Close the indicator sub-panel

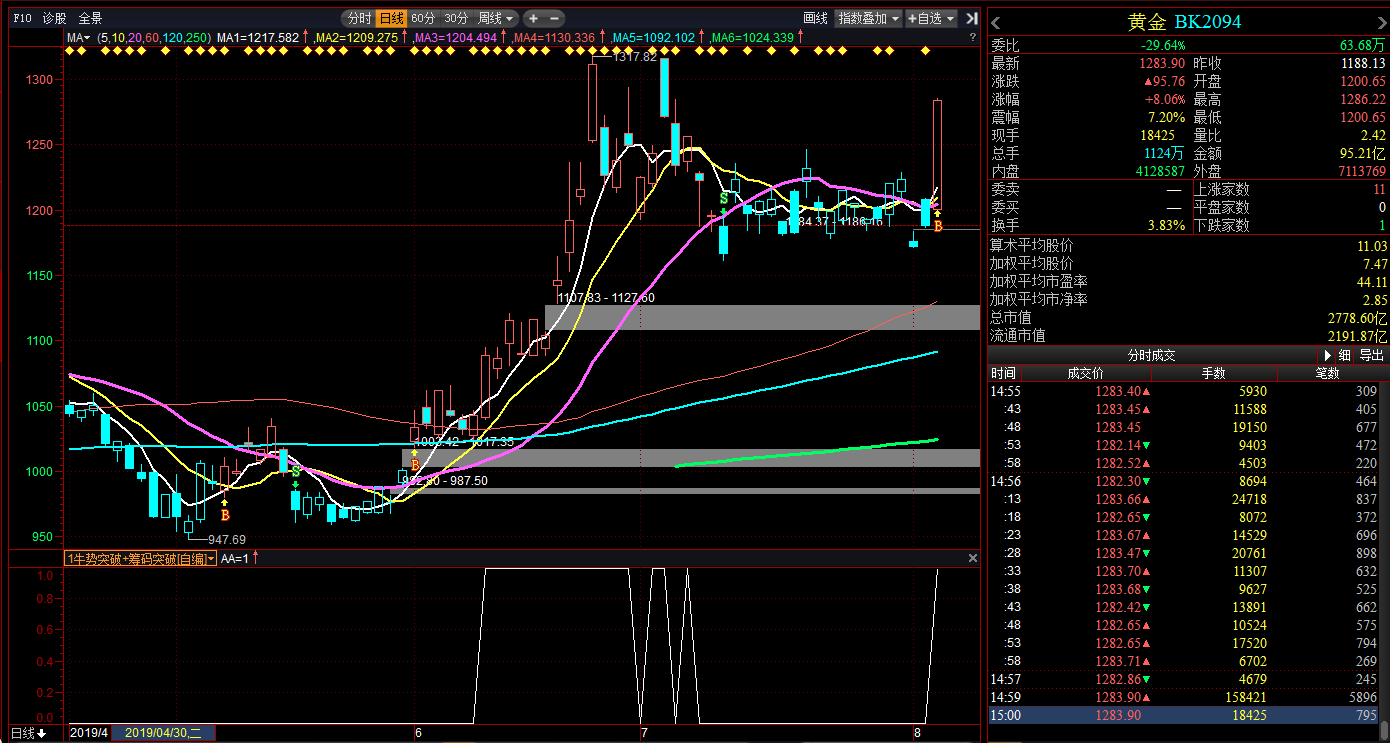click(971, 558)
